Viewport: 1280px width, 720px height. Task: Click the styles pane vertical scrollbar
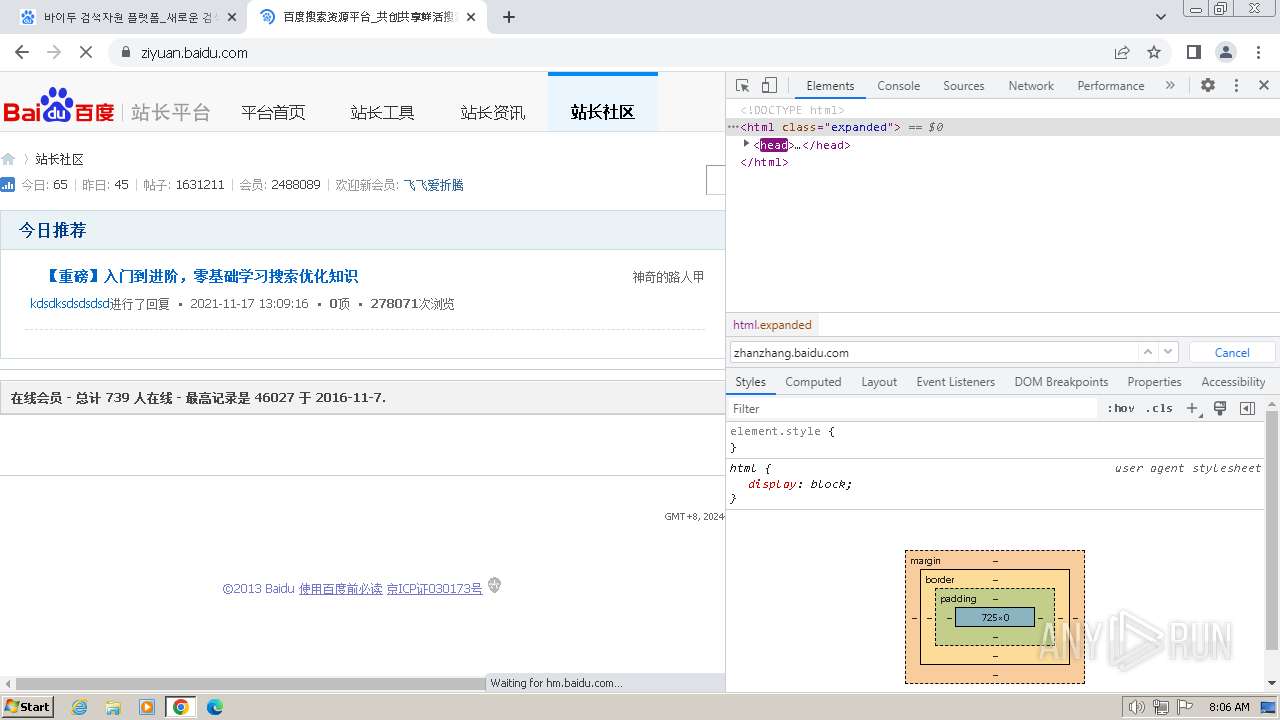(x=1272, y=530)
